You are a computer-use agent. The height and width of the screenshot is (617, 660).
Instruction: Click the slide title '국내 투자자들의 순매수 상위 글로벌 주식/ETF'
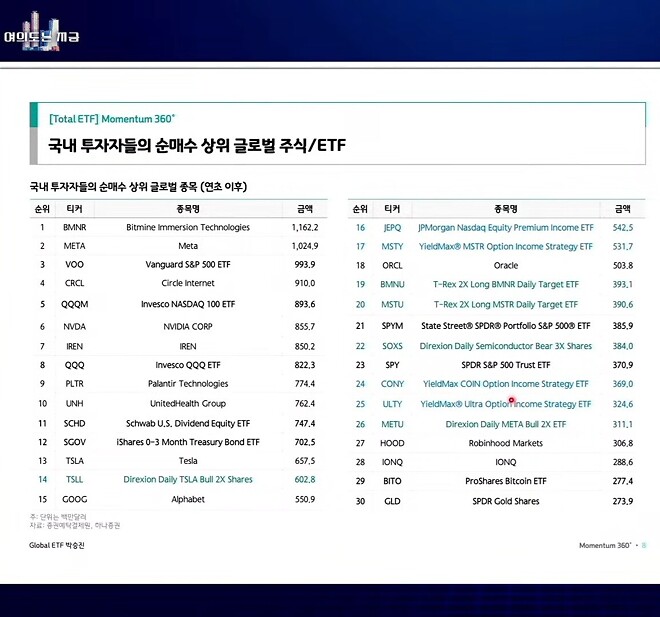(x=197, y=146)
